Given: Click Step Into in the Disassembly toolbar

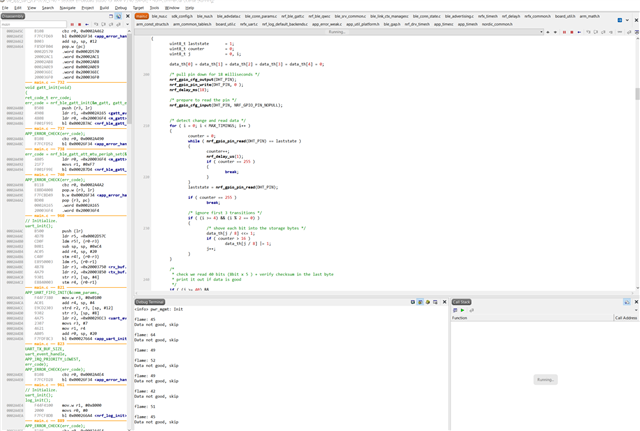Looking at the screenshot, I should [x=96, y=24].
